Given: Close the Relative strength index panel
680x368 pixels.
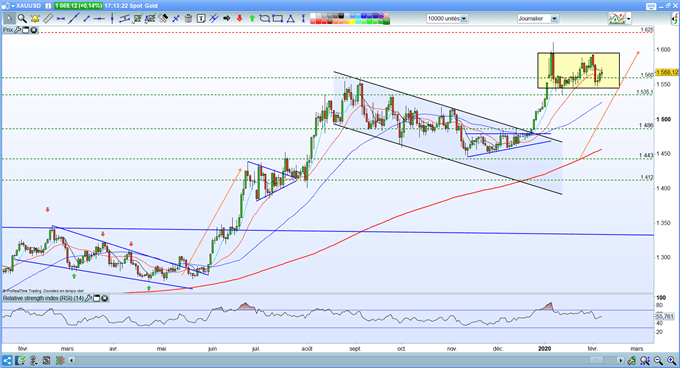Looking at the screenshot, I should point(105,298).
